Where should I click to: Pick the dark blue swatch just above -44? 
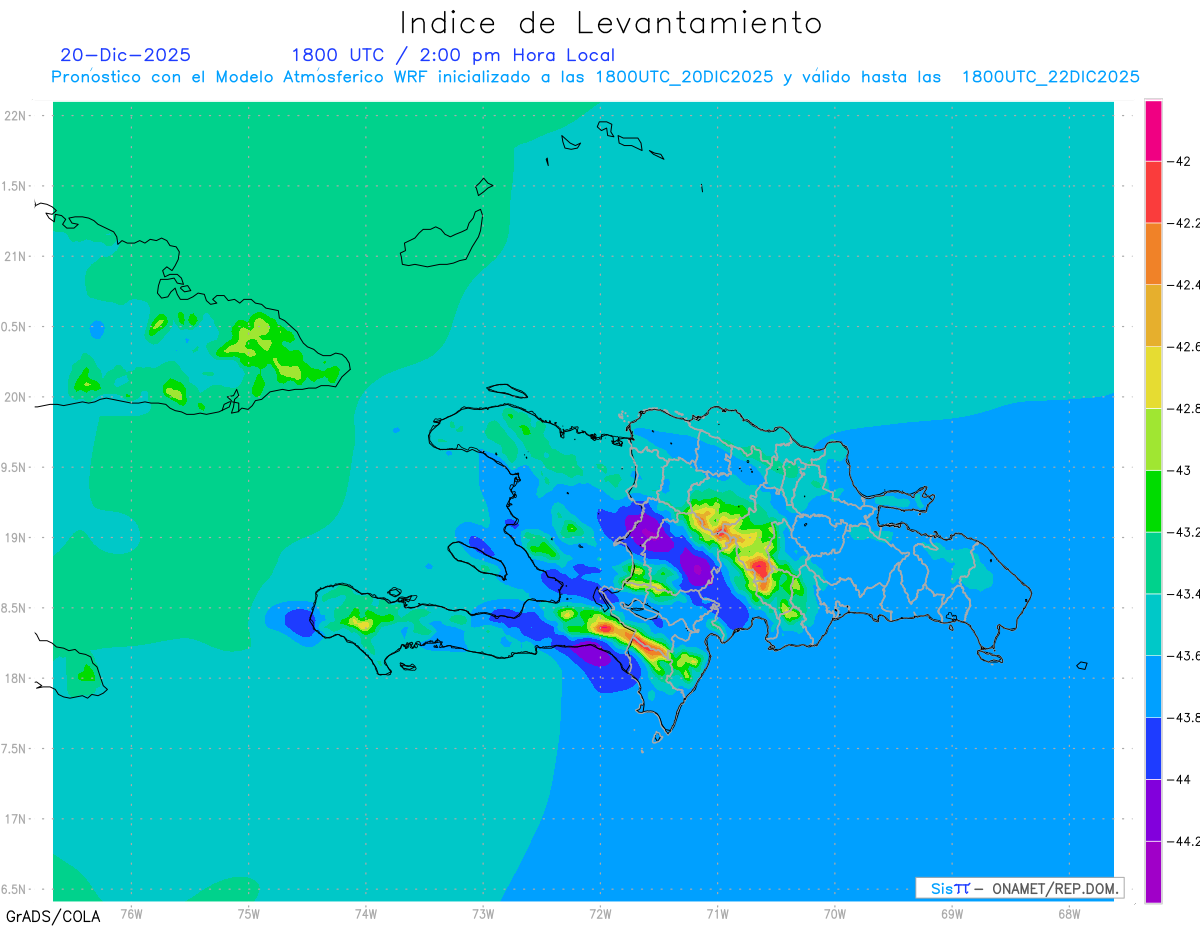tap(1153, 748)
